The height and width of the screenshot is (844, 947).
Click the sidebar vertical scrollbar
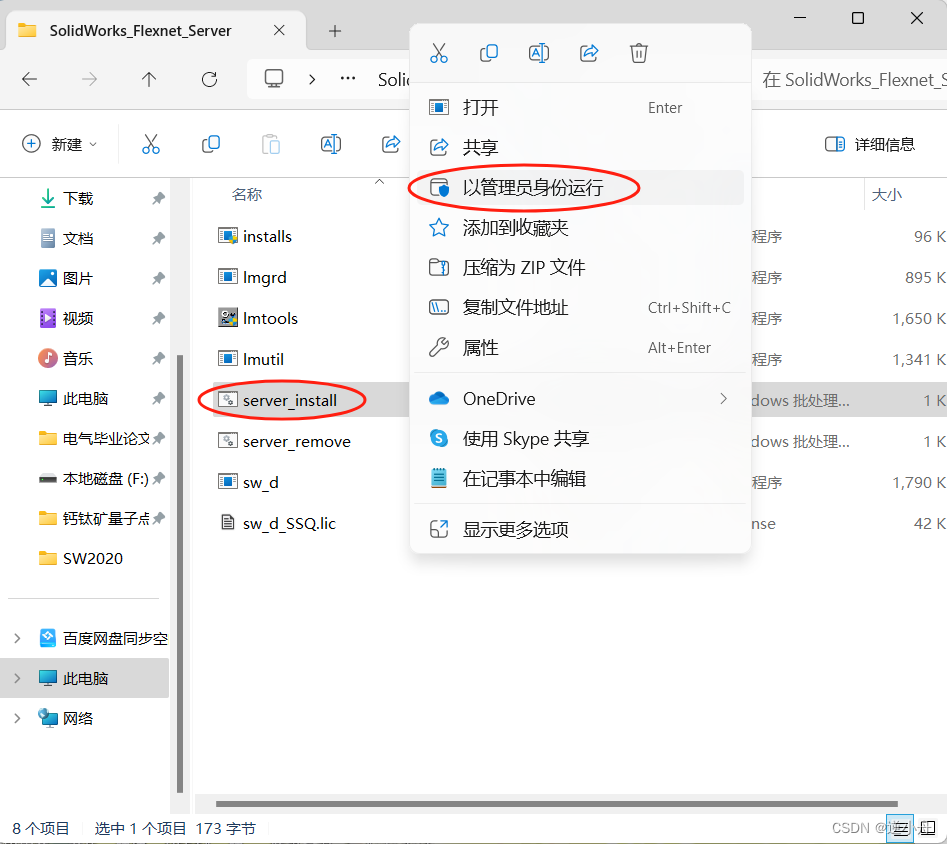[179, 573]
